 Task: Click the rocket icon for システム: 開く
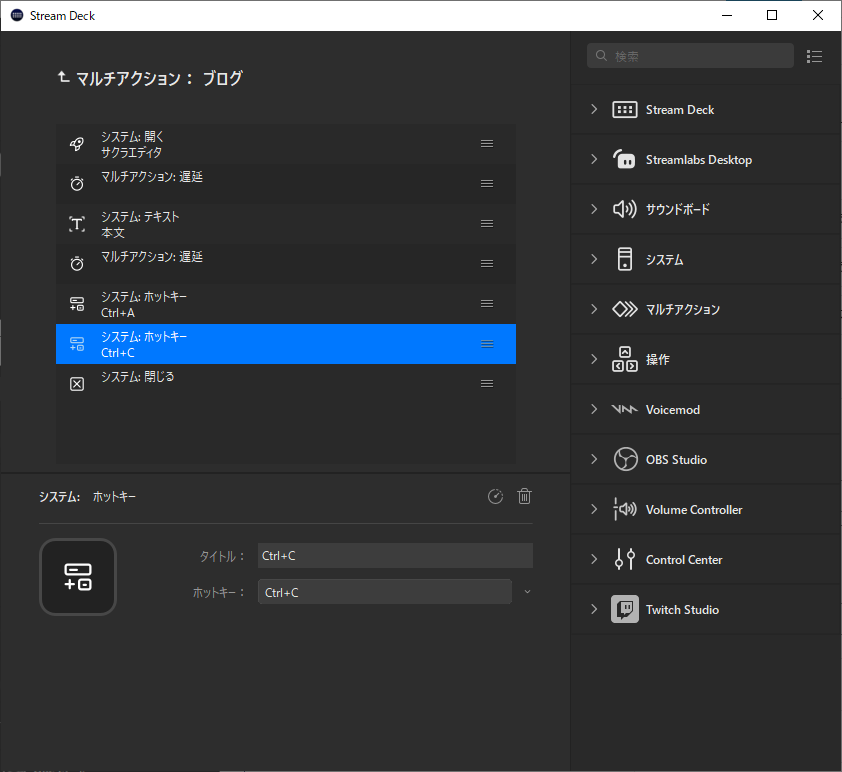tap(77, 144)
